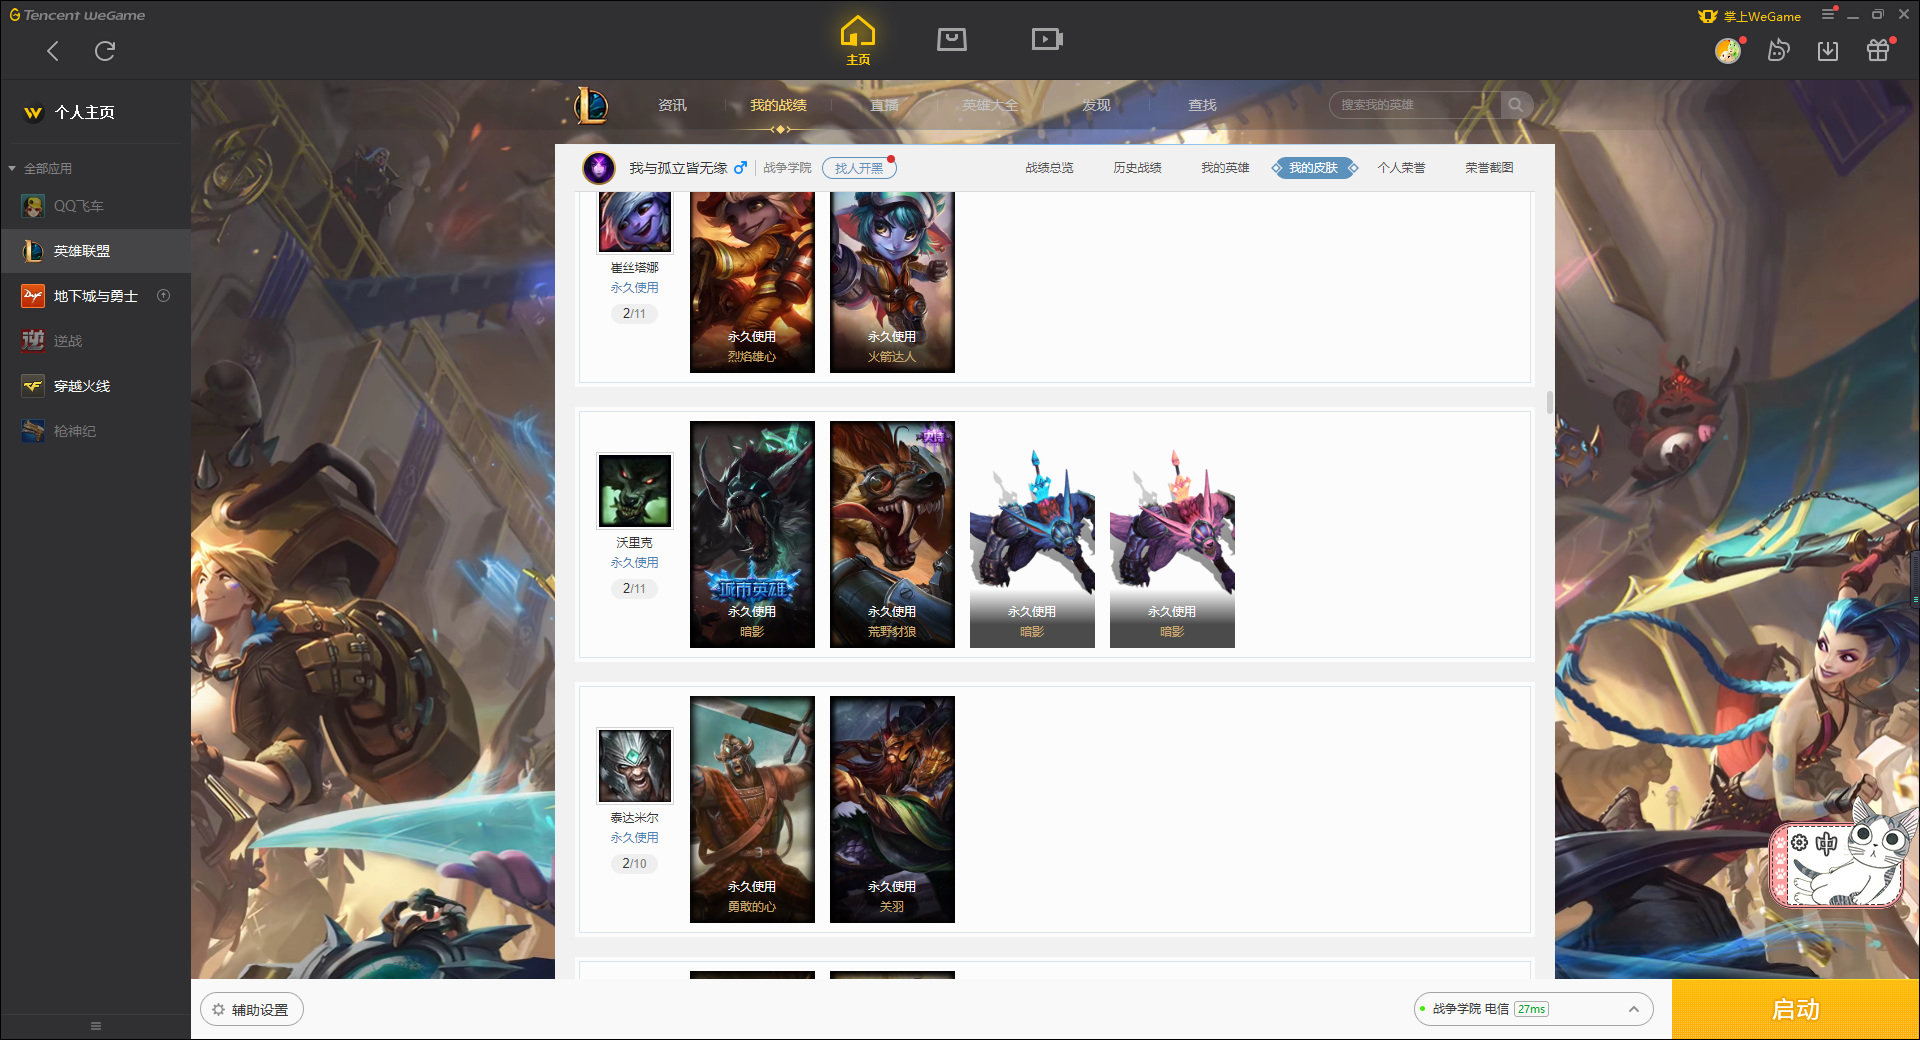Screen dimensions: 1920x1040
Task: Click the 2/11 count under 沃里克
Action: pos(634,588)
